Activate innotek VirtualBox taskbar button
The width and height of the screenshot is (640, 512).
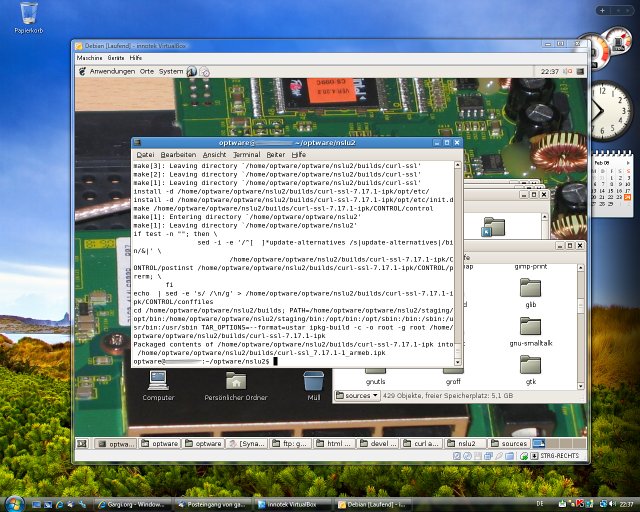(291, 505)
